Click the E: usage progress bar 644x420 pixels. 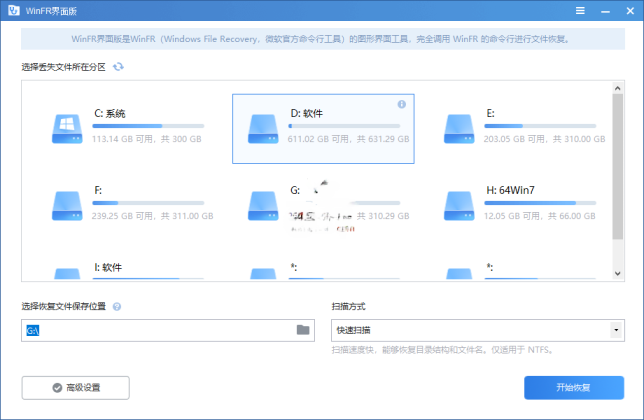[540, 126]
